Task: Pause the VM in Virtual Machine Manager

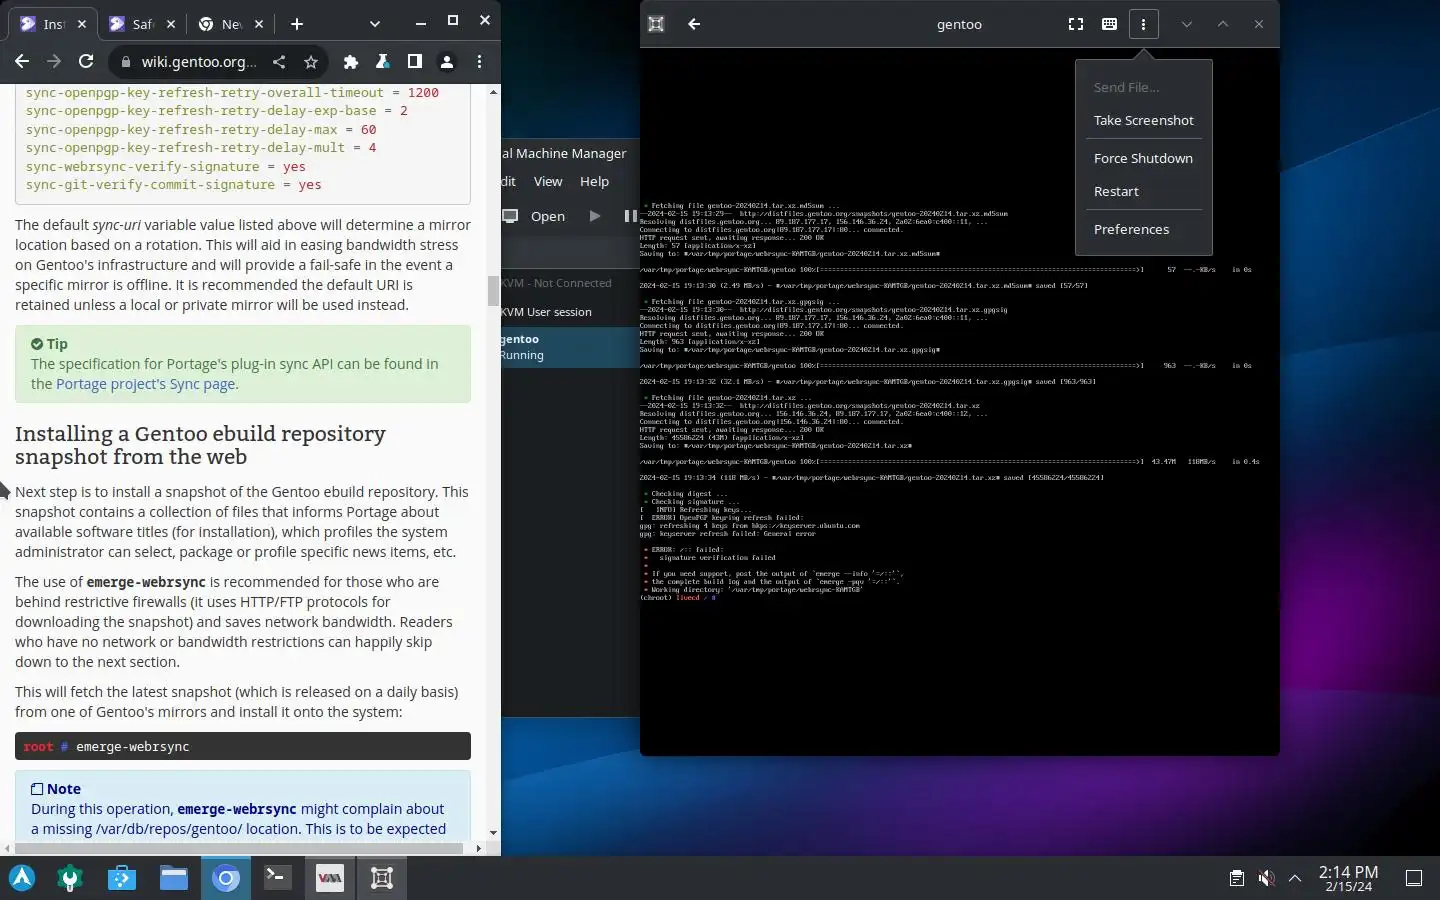Action: coord(630,216)
